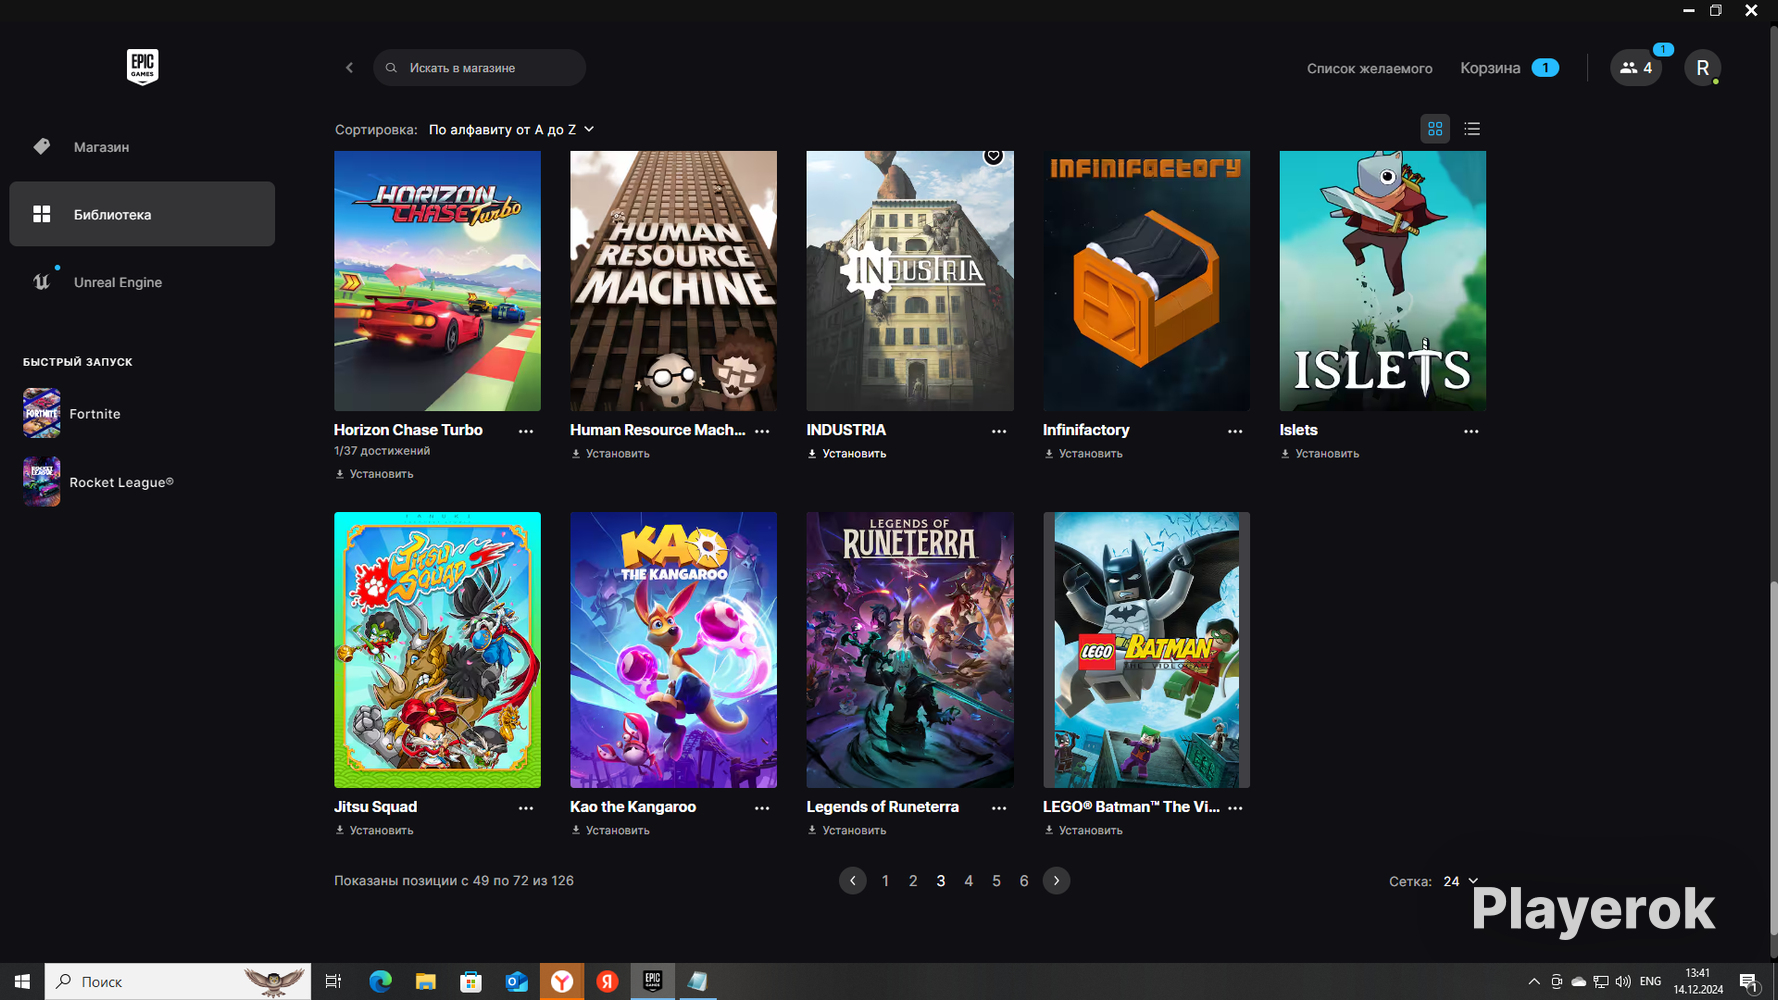The height and width of the screenshot is (1000, 1778).
Task: Open LEGO Batman cover art
Action: 1146,650
